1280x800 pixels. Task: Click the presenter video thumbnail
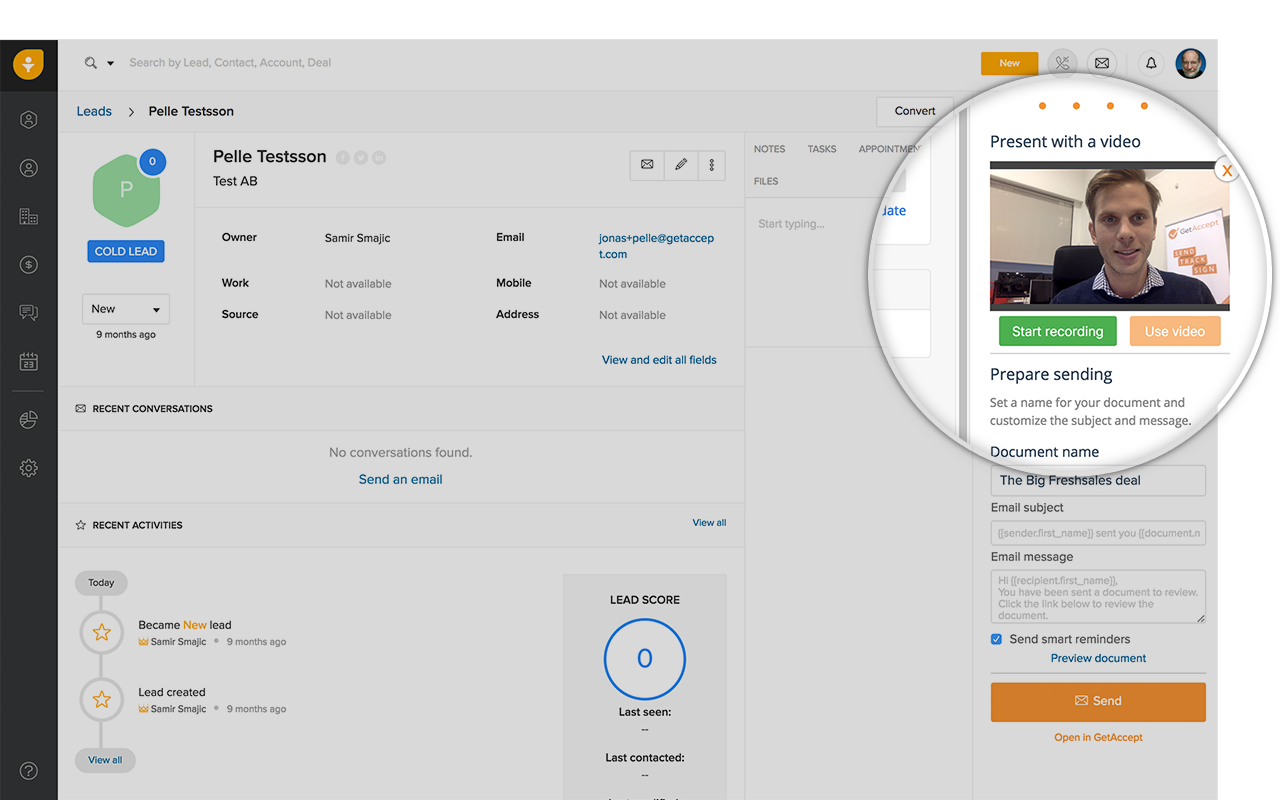tap(1109, 236)
